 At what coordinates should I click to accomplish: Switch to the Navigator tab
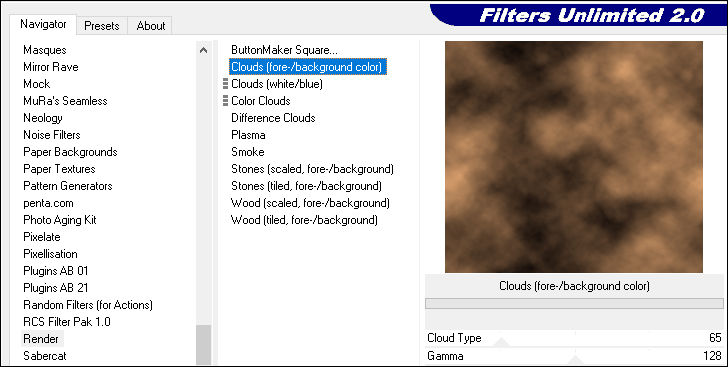point(43,24)
